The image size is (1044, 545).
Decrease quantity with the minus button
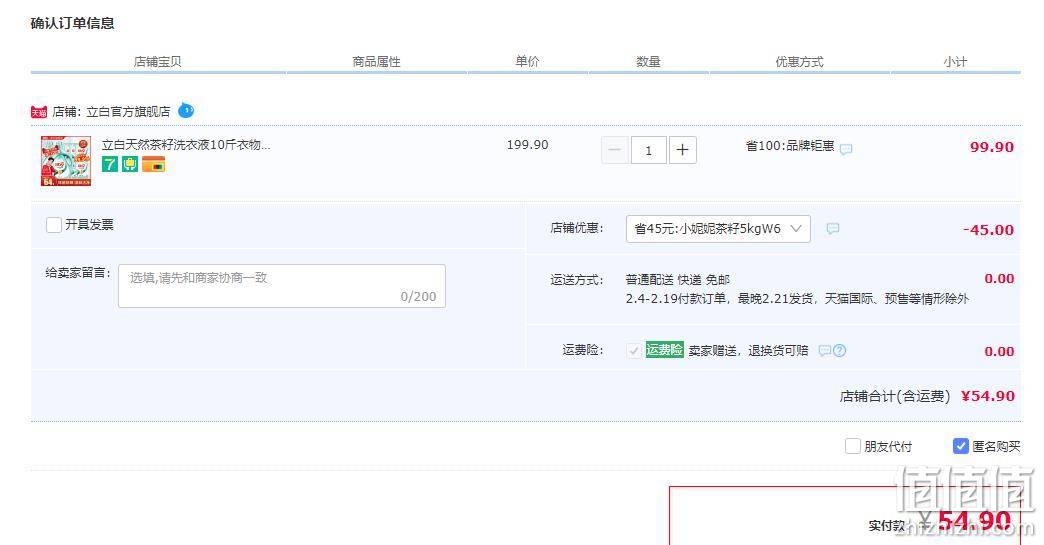(615, 150)
